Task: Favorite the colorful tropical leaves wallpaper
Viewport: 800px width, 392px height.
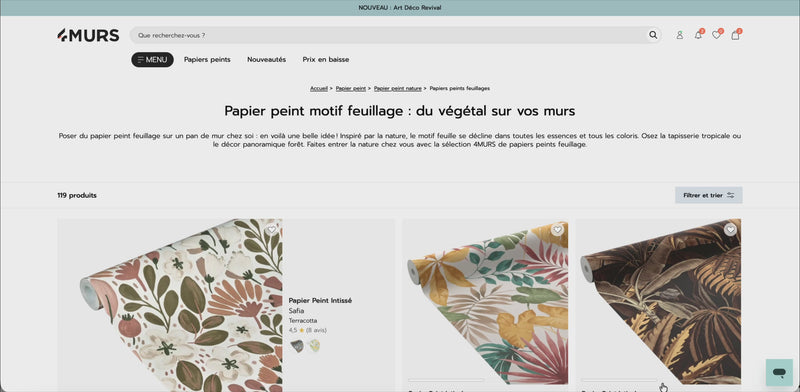Action: coord(557,230)
